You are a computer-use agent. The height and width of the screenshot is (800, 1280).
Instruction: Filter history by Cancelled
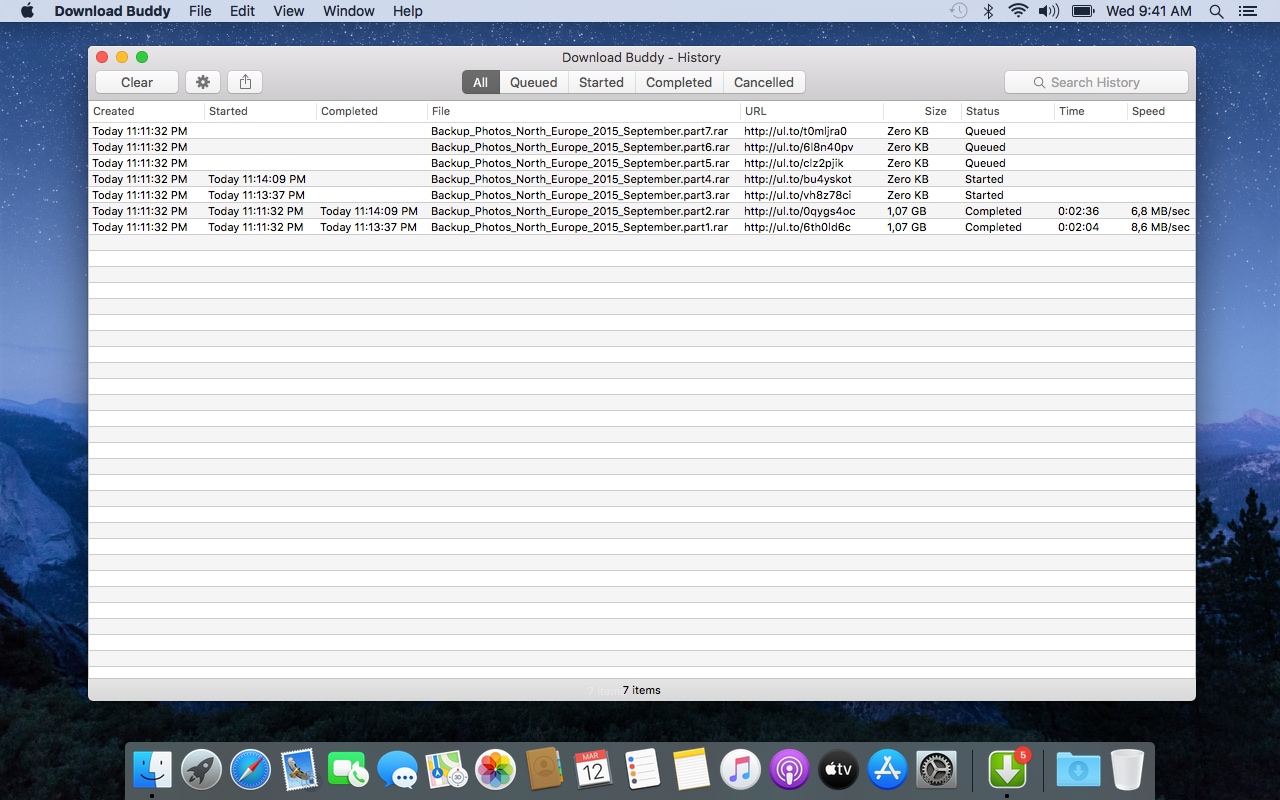764,82
